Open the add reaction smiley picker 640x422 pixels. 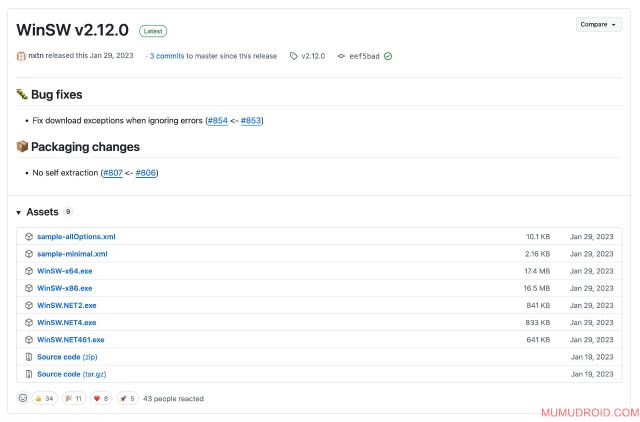coord(23,398)
